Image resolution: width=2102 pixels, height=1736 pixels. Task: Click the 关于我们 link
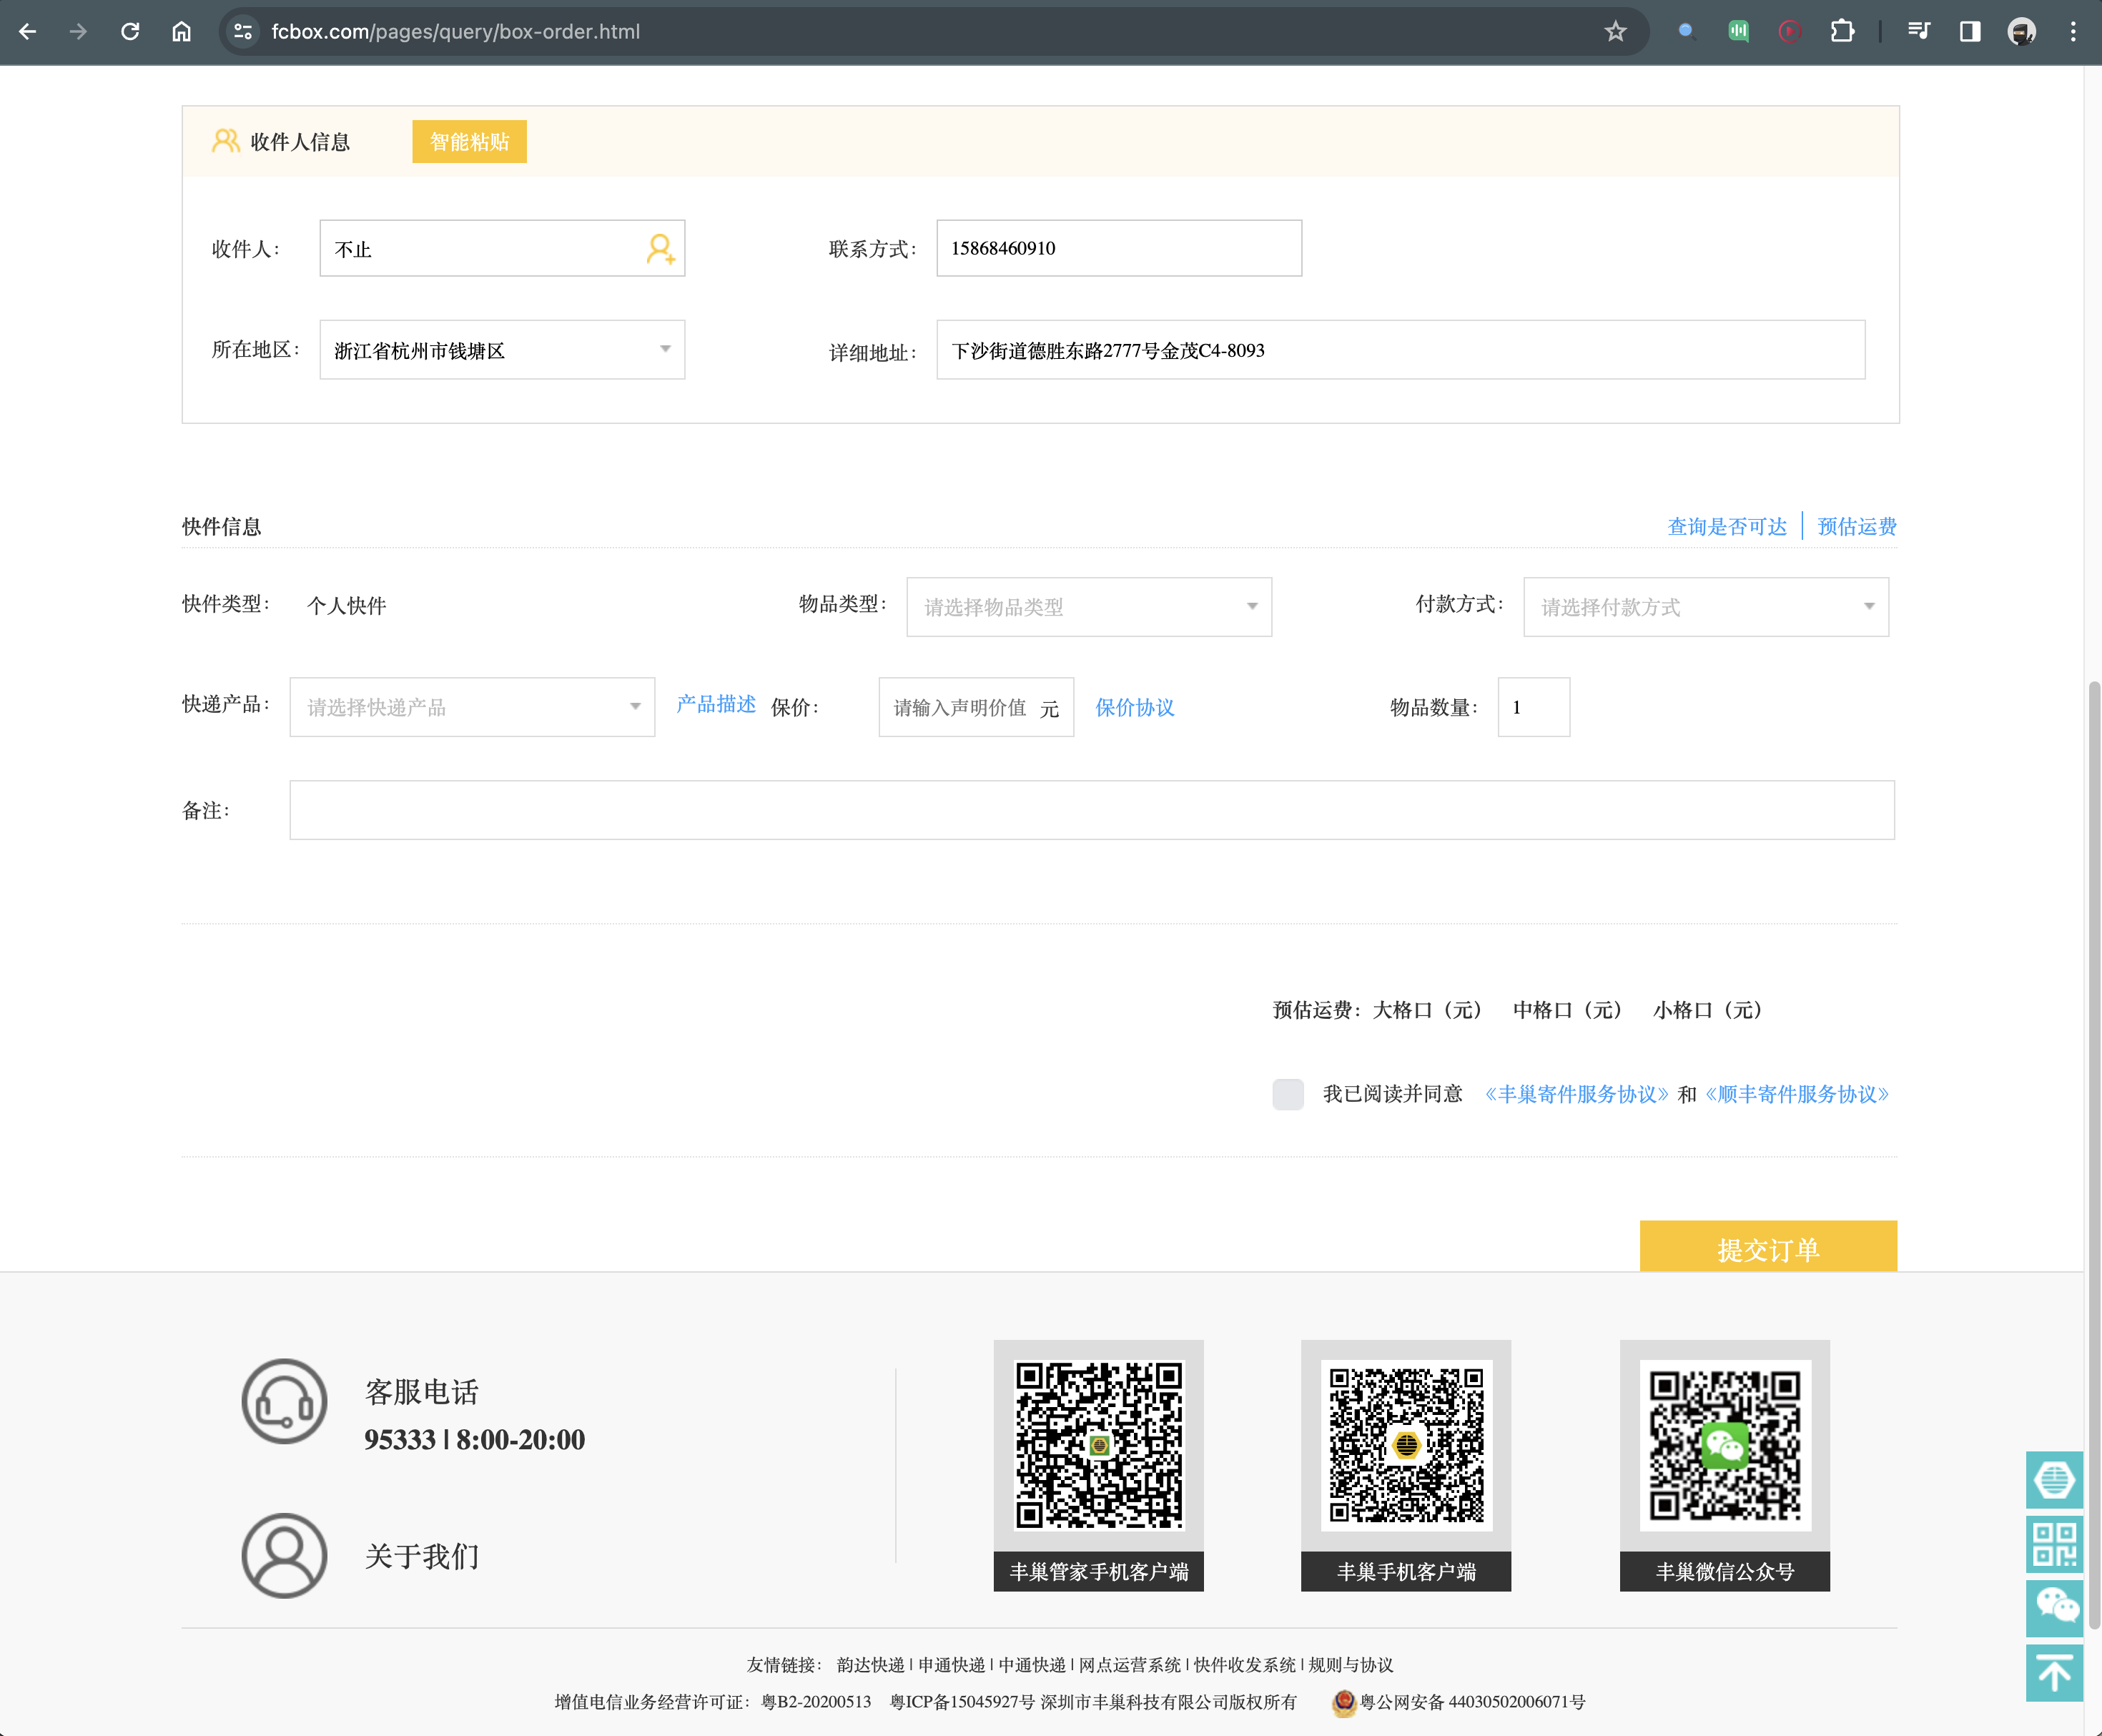pos(422,1556)
